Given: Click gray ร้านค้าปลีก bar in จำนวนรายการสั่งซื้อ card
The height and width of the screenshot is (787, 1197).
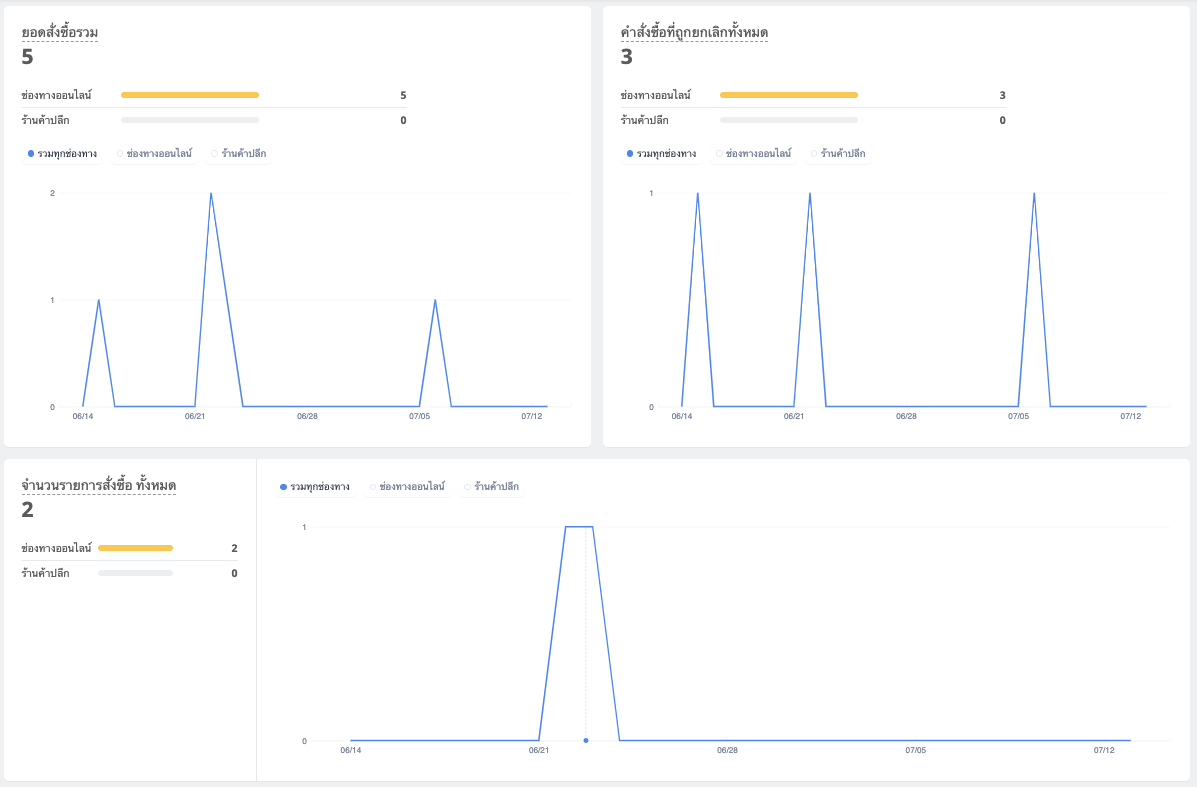Looking at the screenshot, I should tap(135, 573).
